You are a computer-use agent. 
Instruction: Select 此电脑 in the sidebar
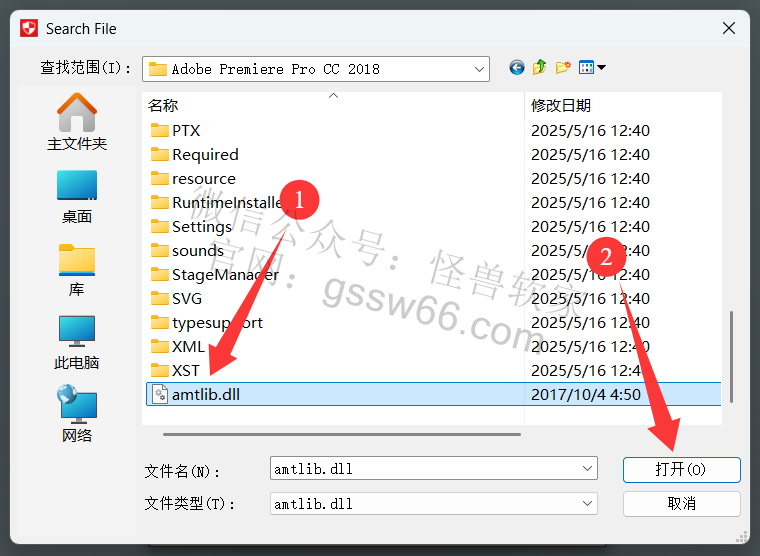(77, 343)
